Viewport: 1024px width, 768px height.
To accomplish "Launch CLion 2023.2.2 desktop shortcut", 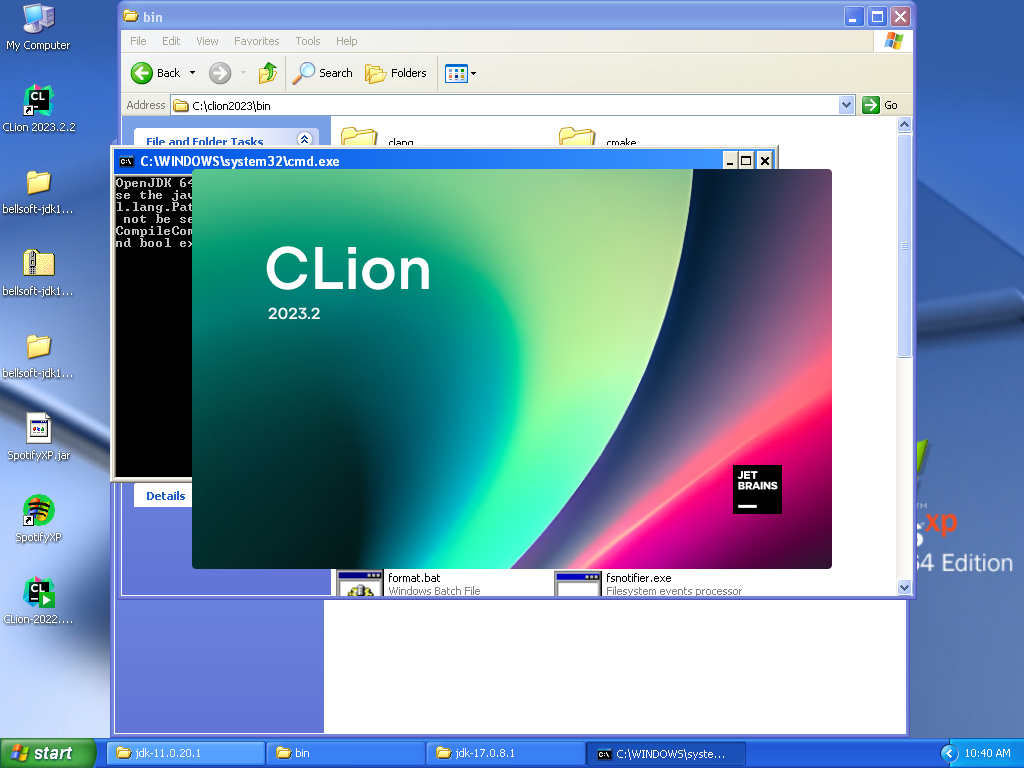I will click(38, 109).
